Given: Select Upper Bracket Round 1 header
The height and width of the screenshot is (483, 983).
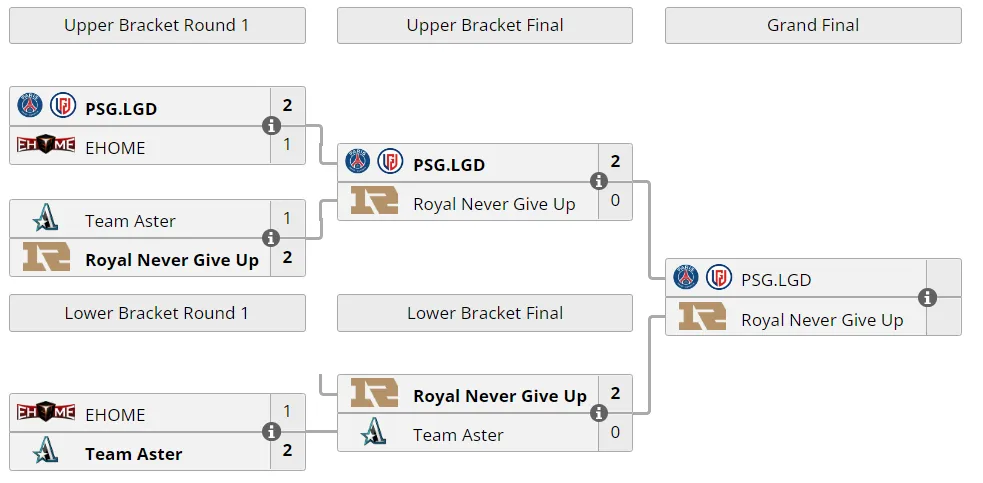Looking at the screenshot, I should click(x=157, y=26).
